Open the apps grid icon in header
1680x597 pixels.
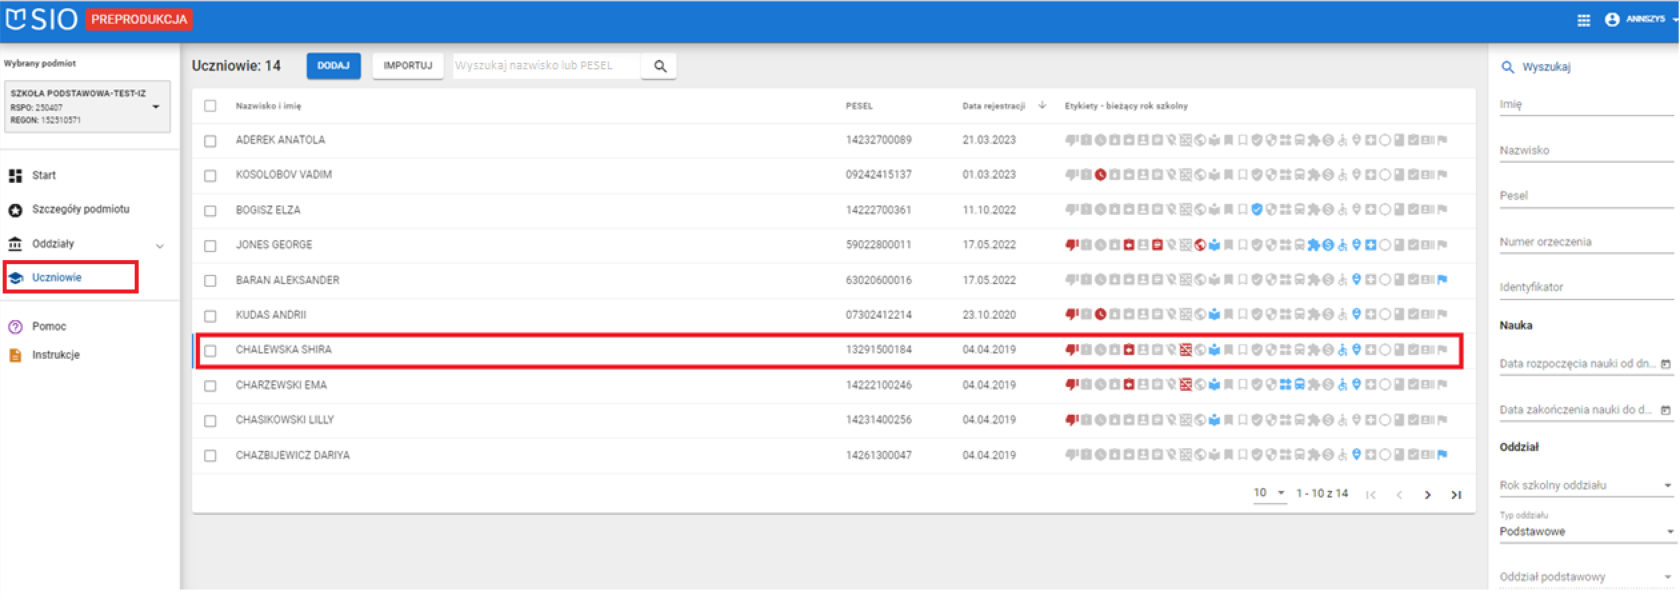1584,20
